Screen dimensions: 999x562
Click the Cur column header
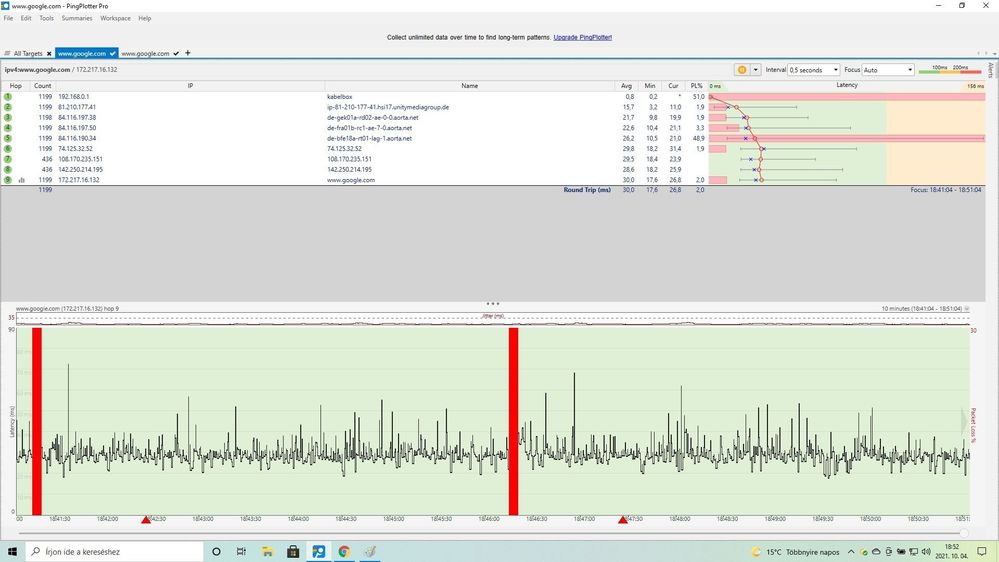click(x=673, y=85)
